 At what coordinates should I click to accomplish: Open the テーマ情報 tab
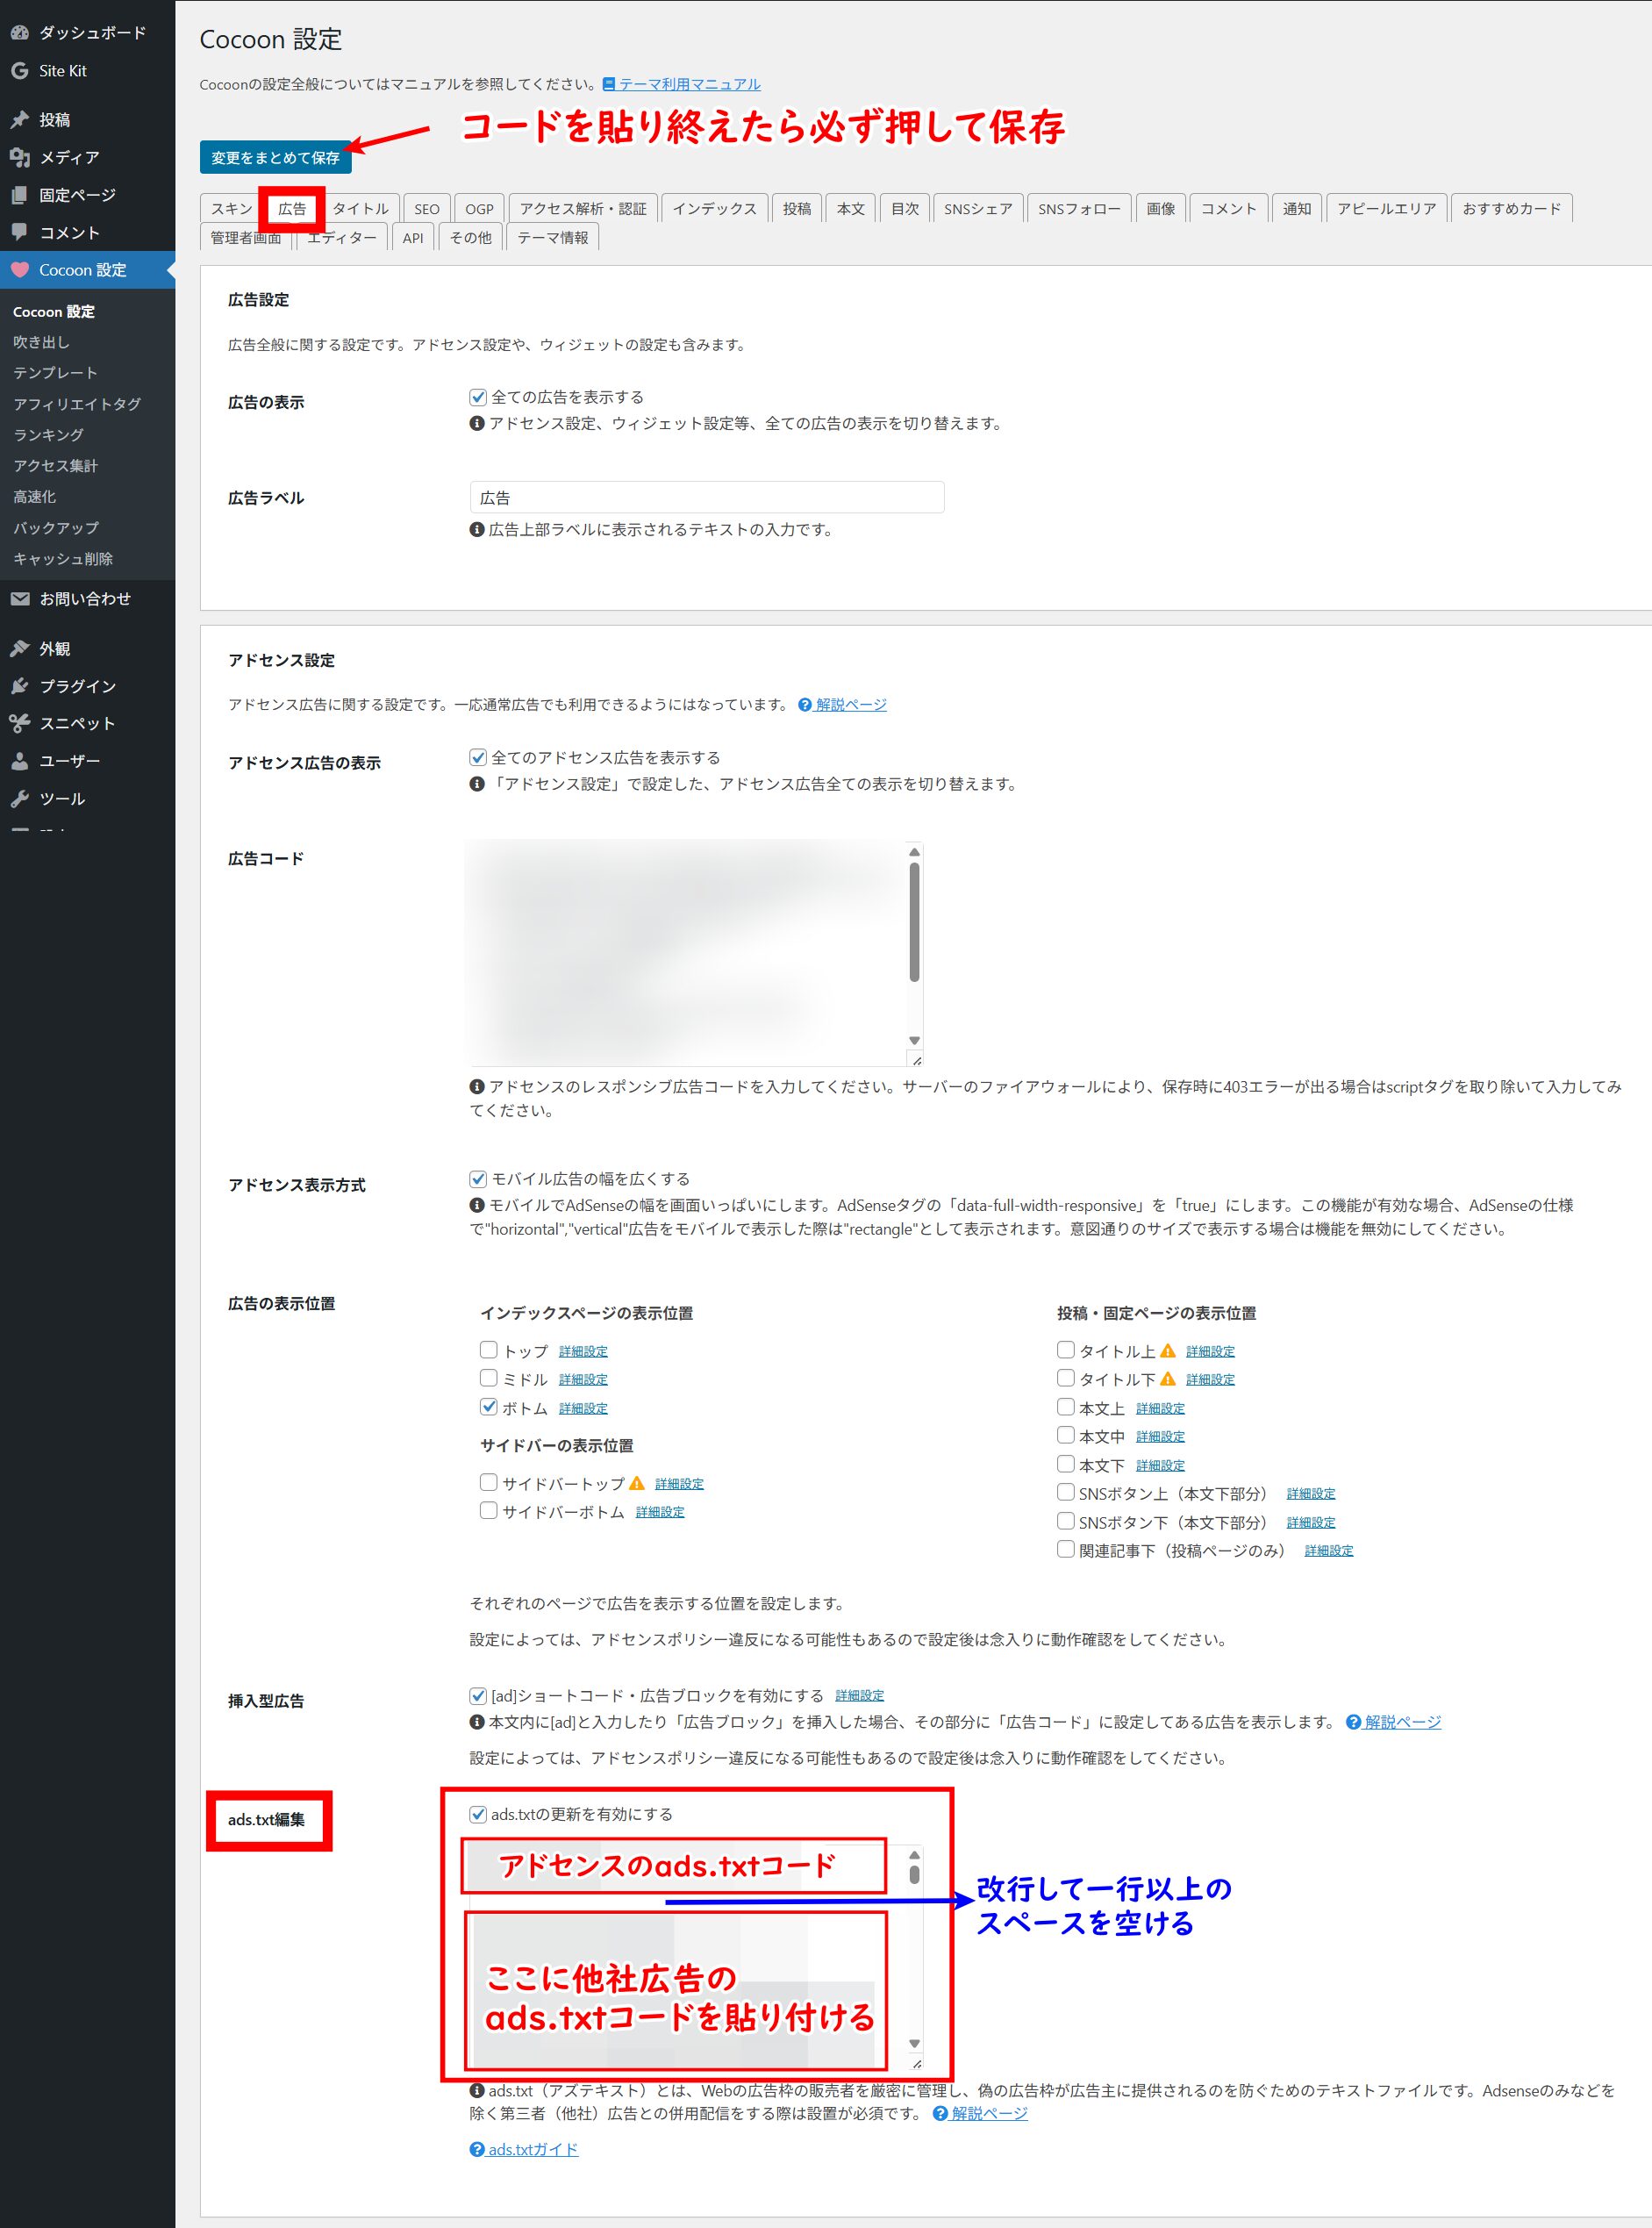[x=553, y=237]
